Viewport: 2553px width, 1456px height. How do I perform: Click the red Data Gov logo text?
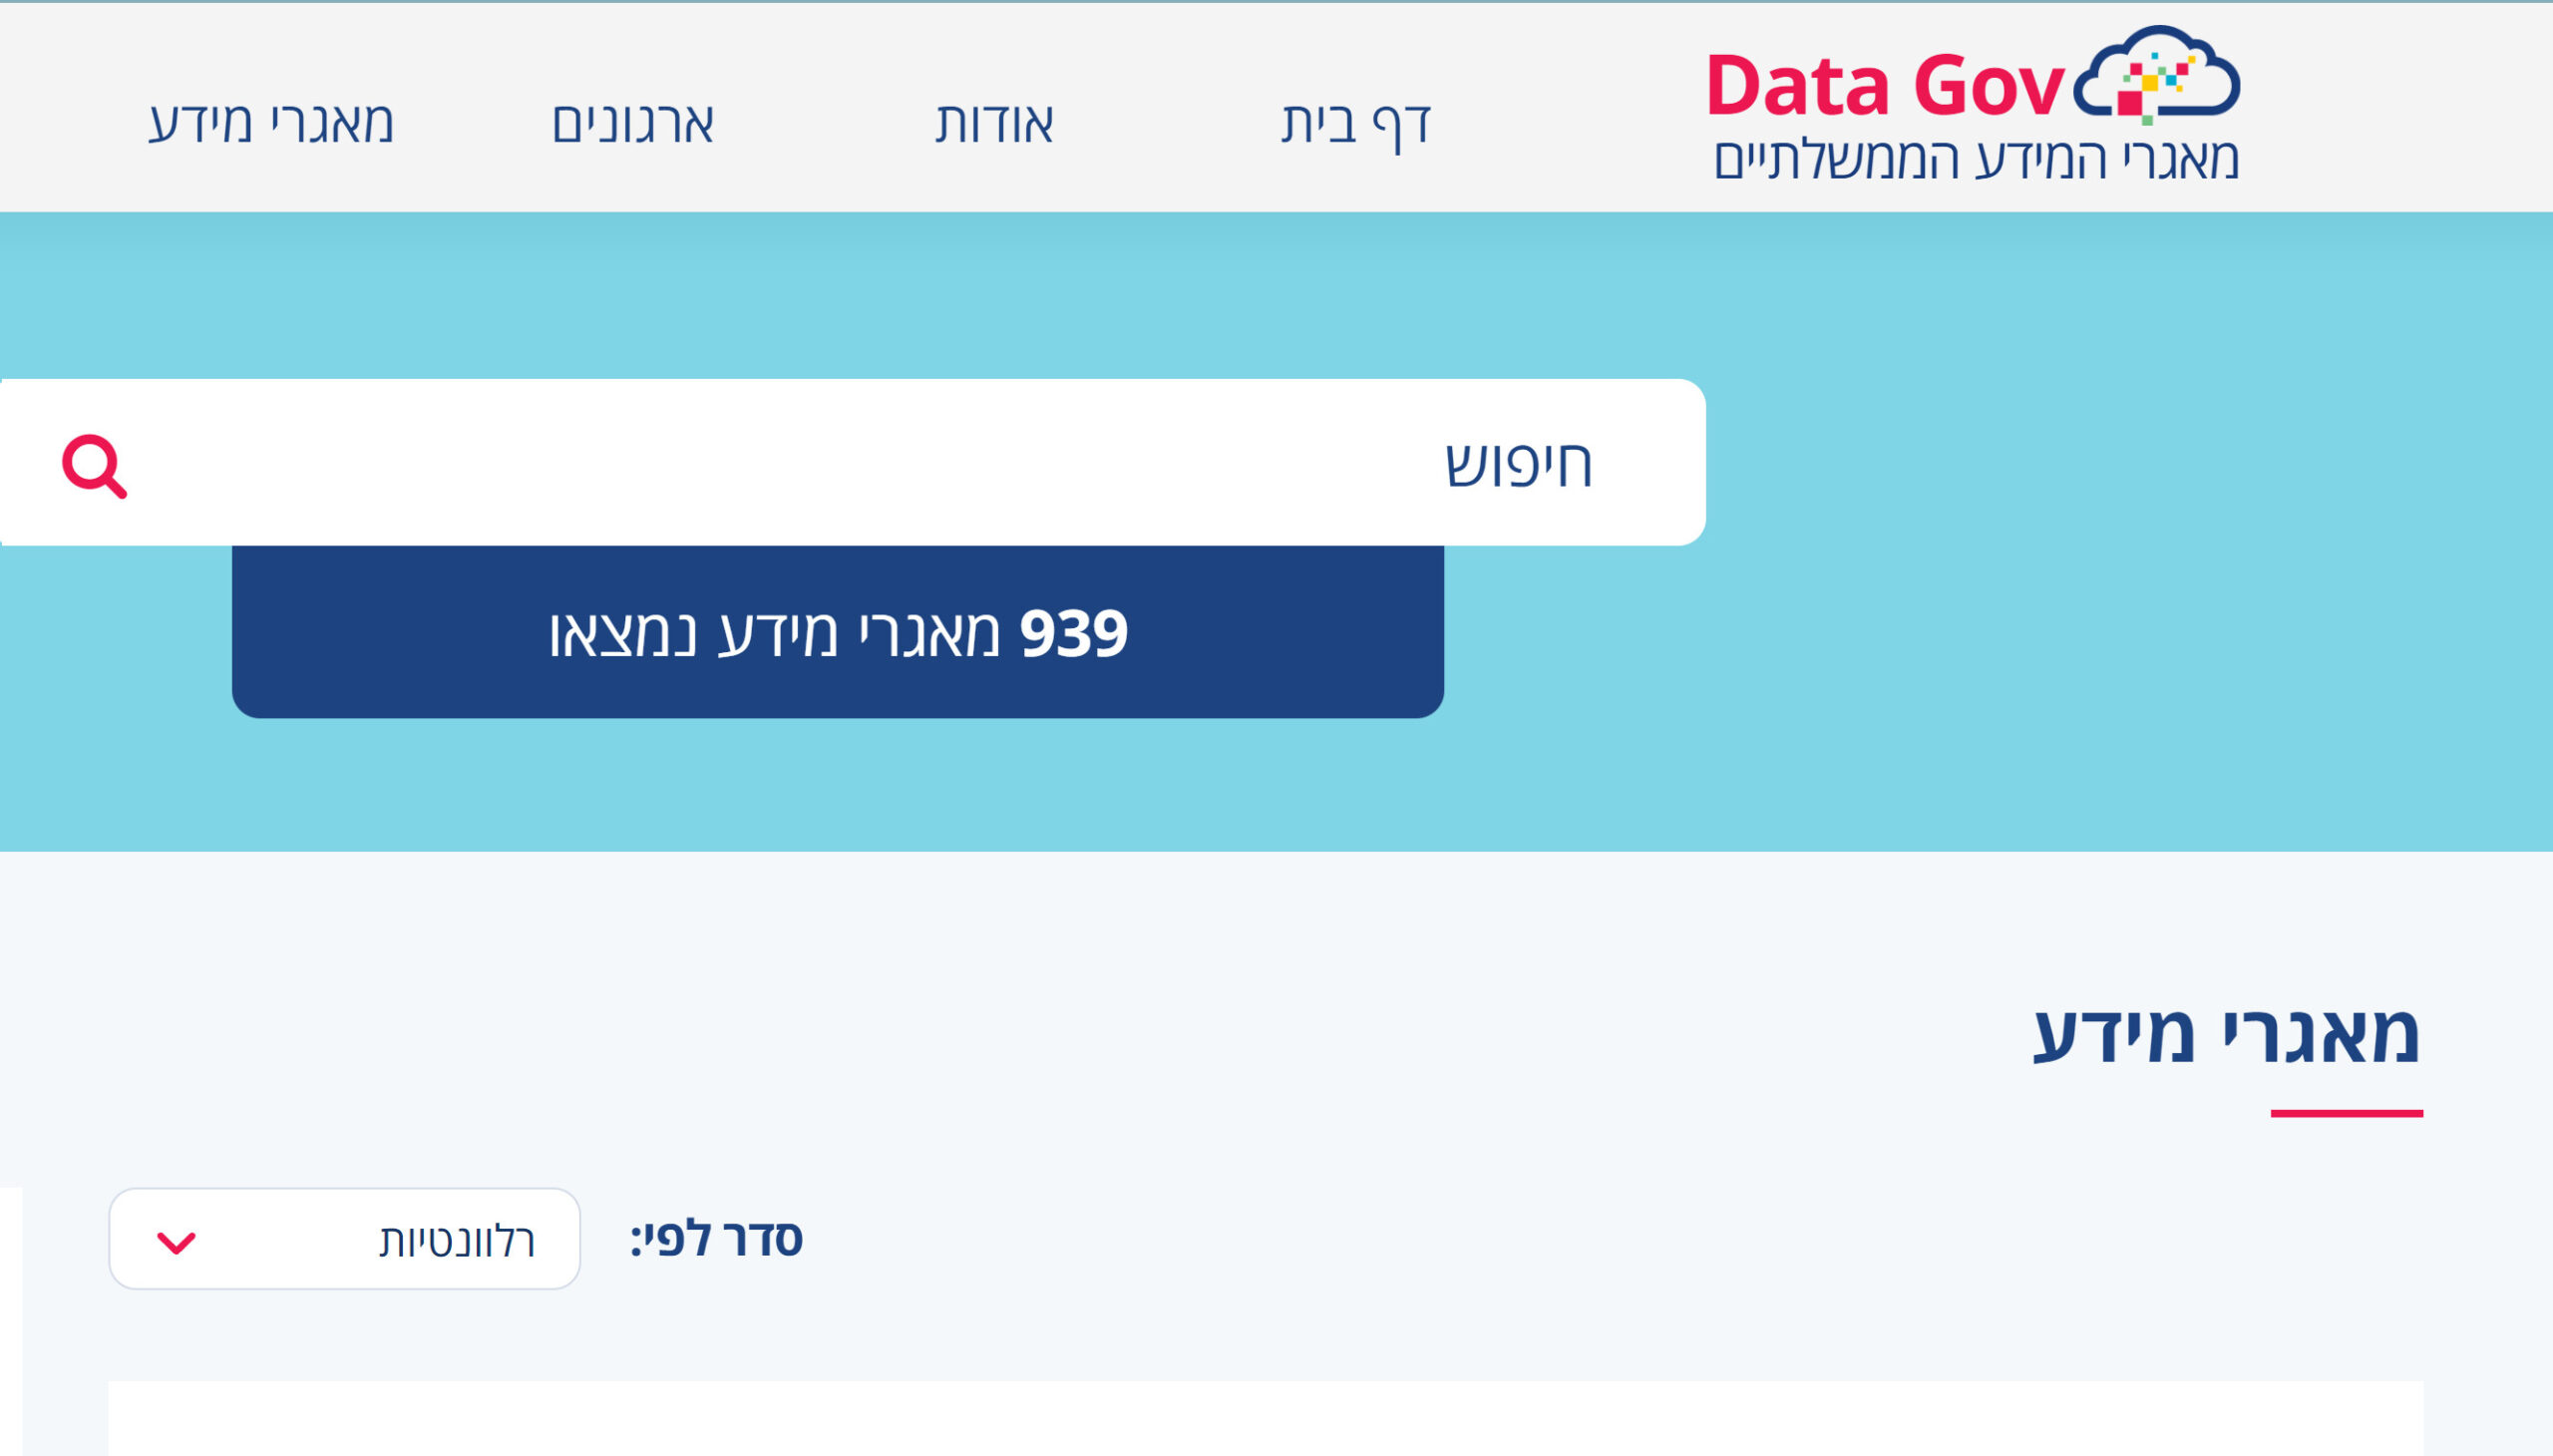(1885, 86)
